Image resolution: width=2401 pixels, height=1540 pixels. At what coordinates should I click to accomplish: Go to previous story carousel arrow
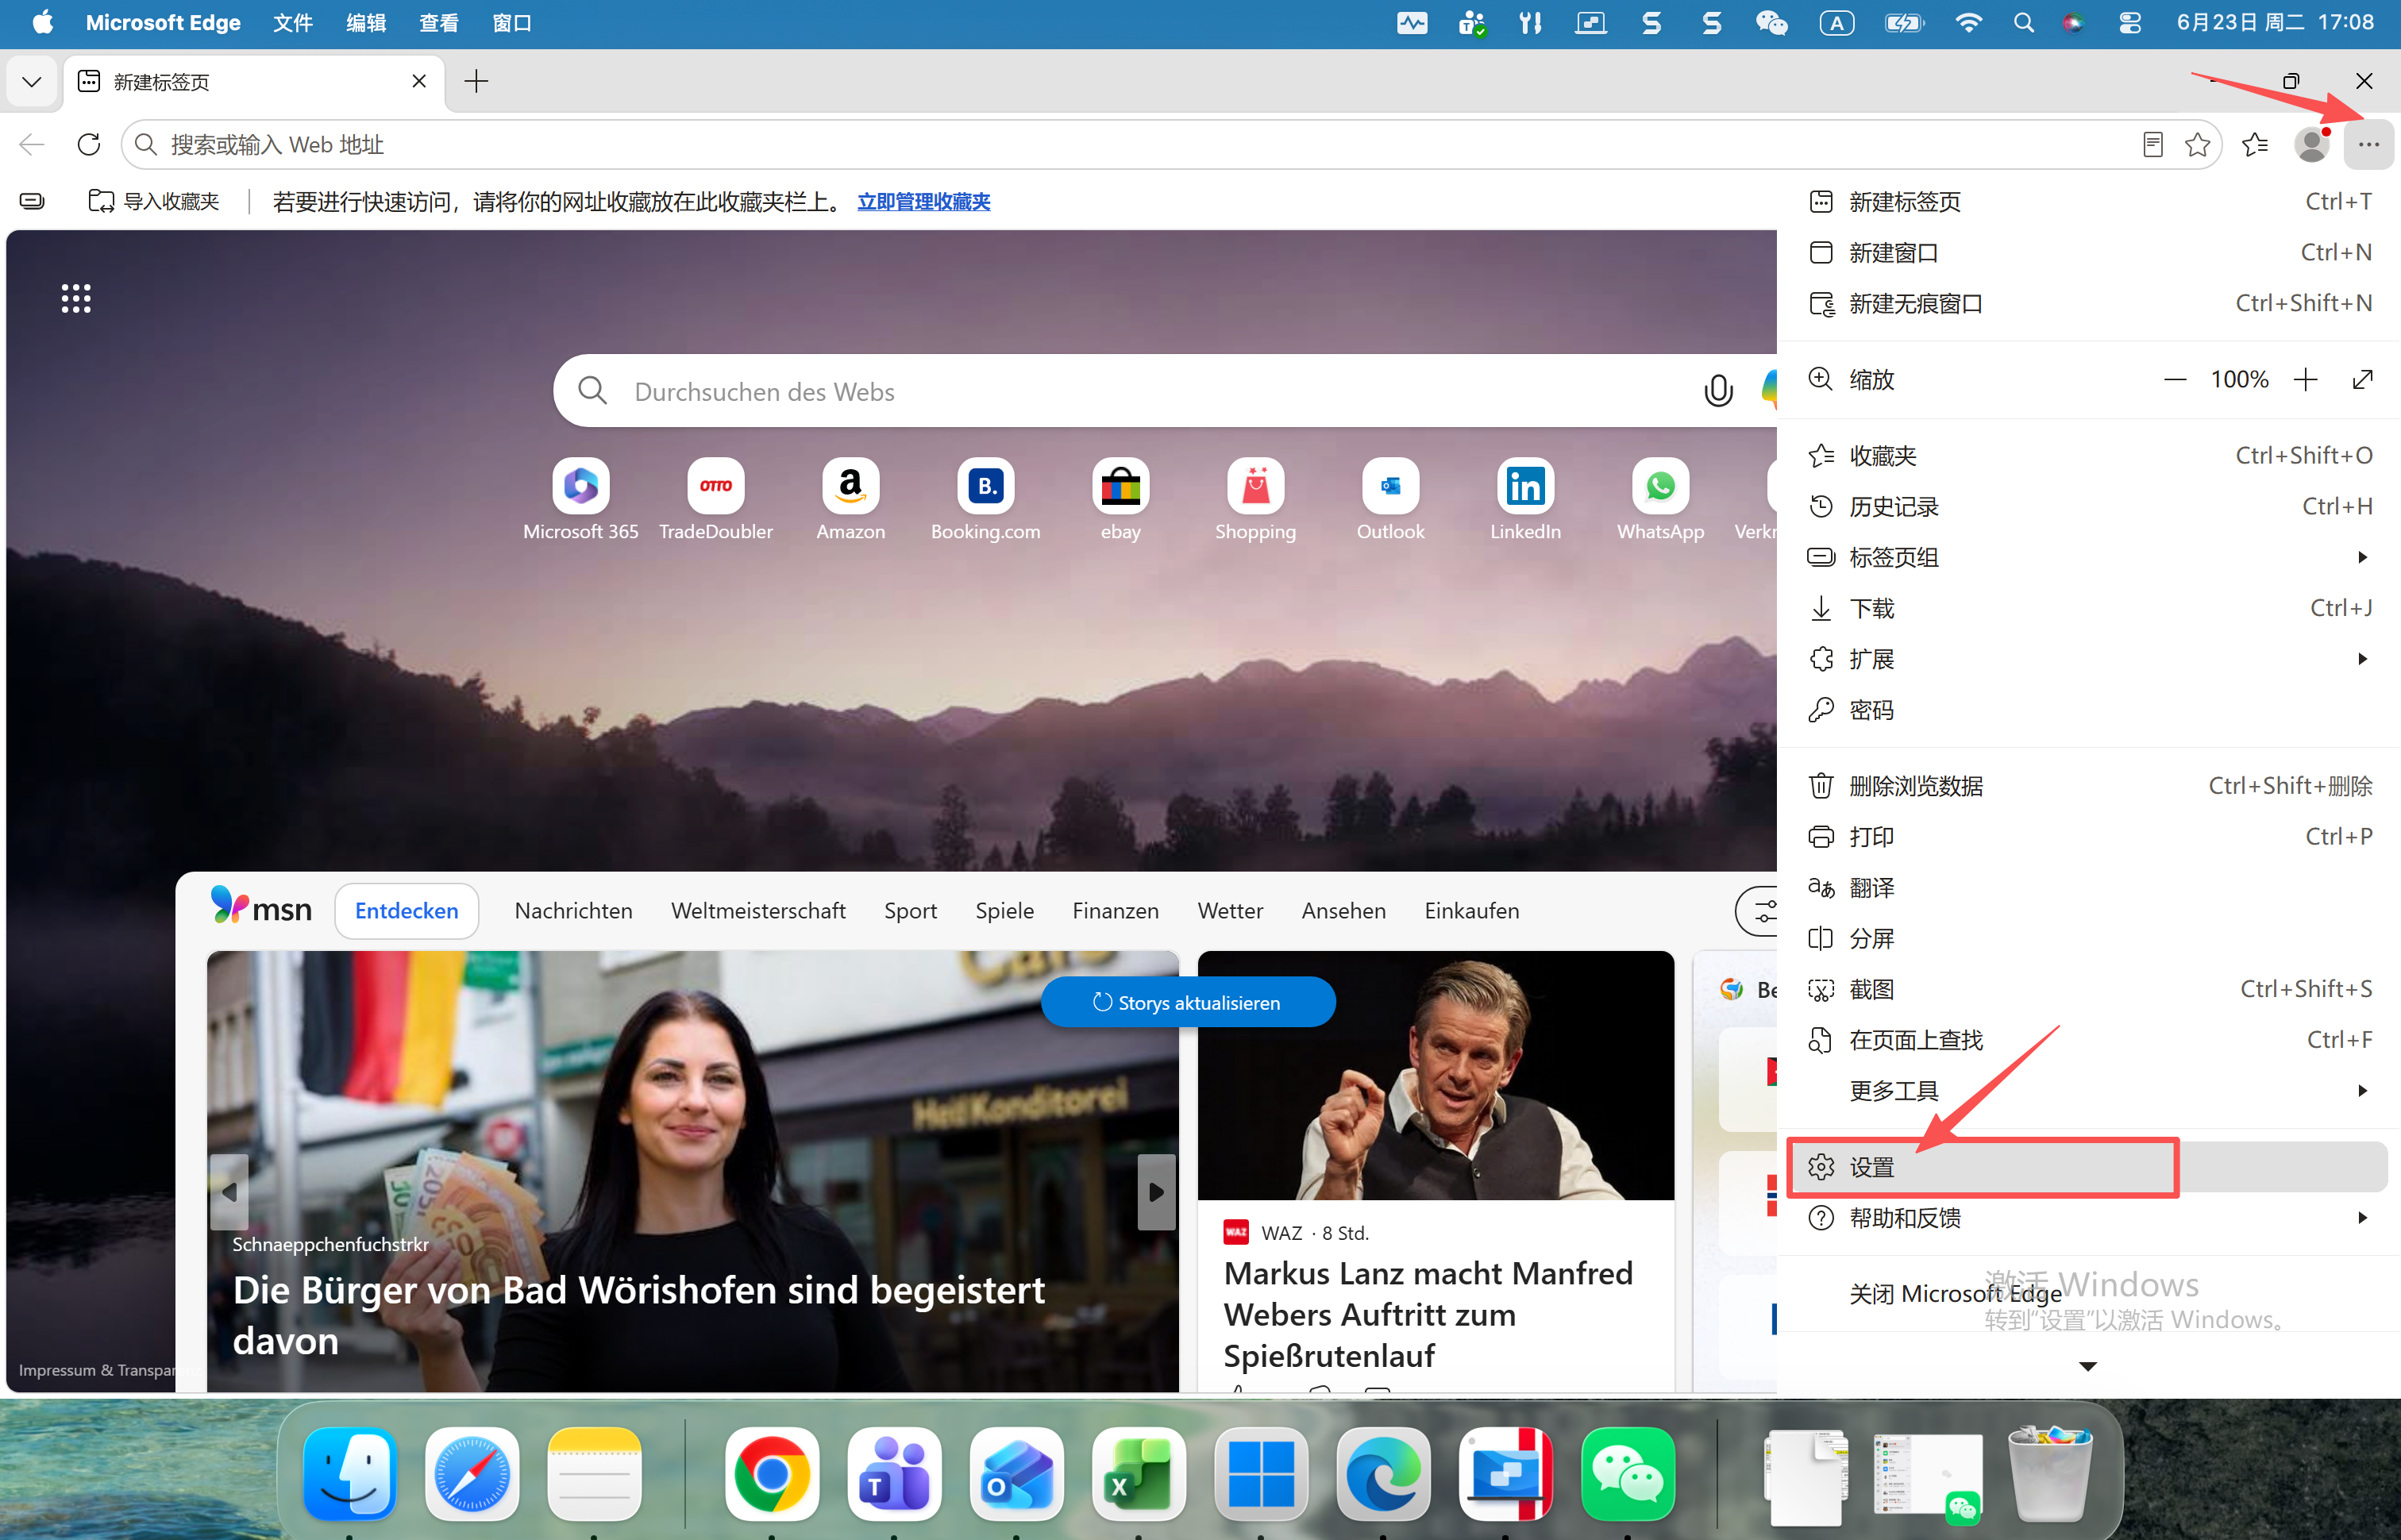(229, 1192)
